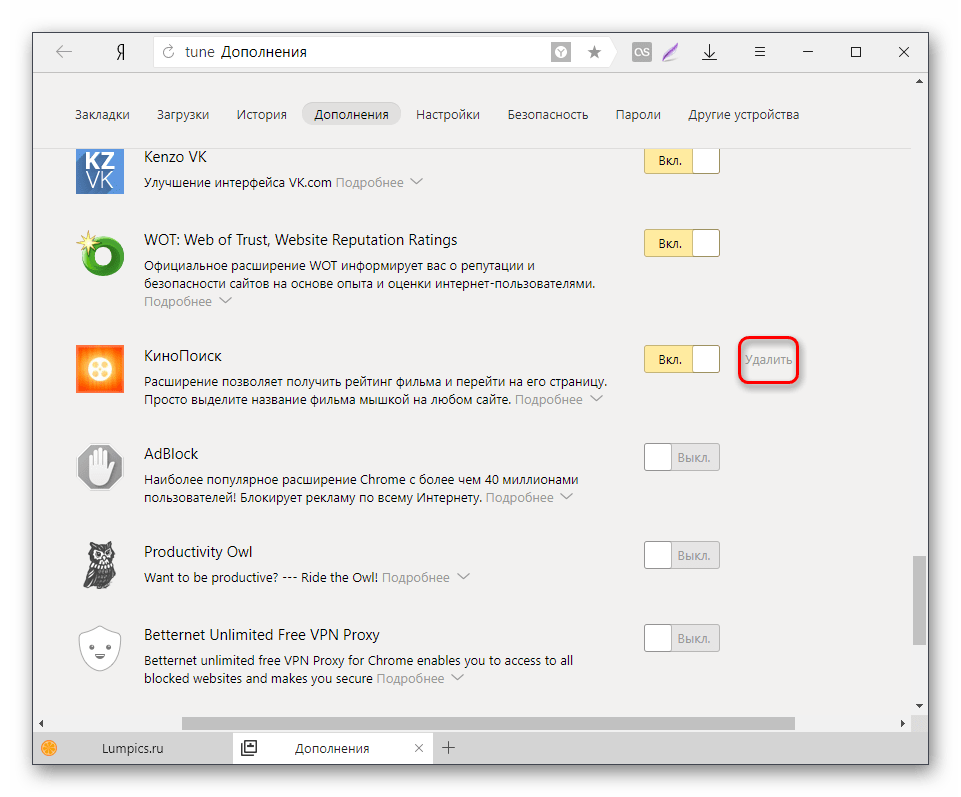Click the AdBlock hand icon
This screenshot has width=961, height=797.
(x=100, y=467)
